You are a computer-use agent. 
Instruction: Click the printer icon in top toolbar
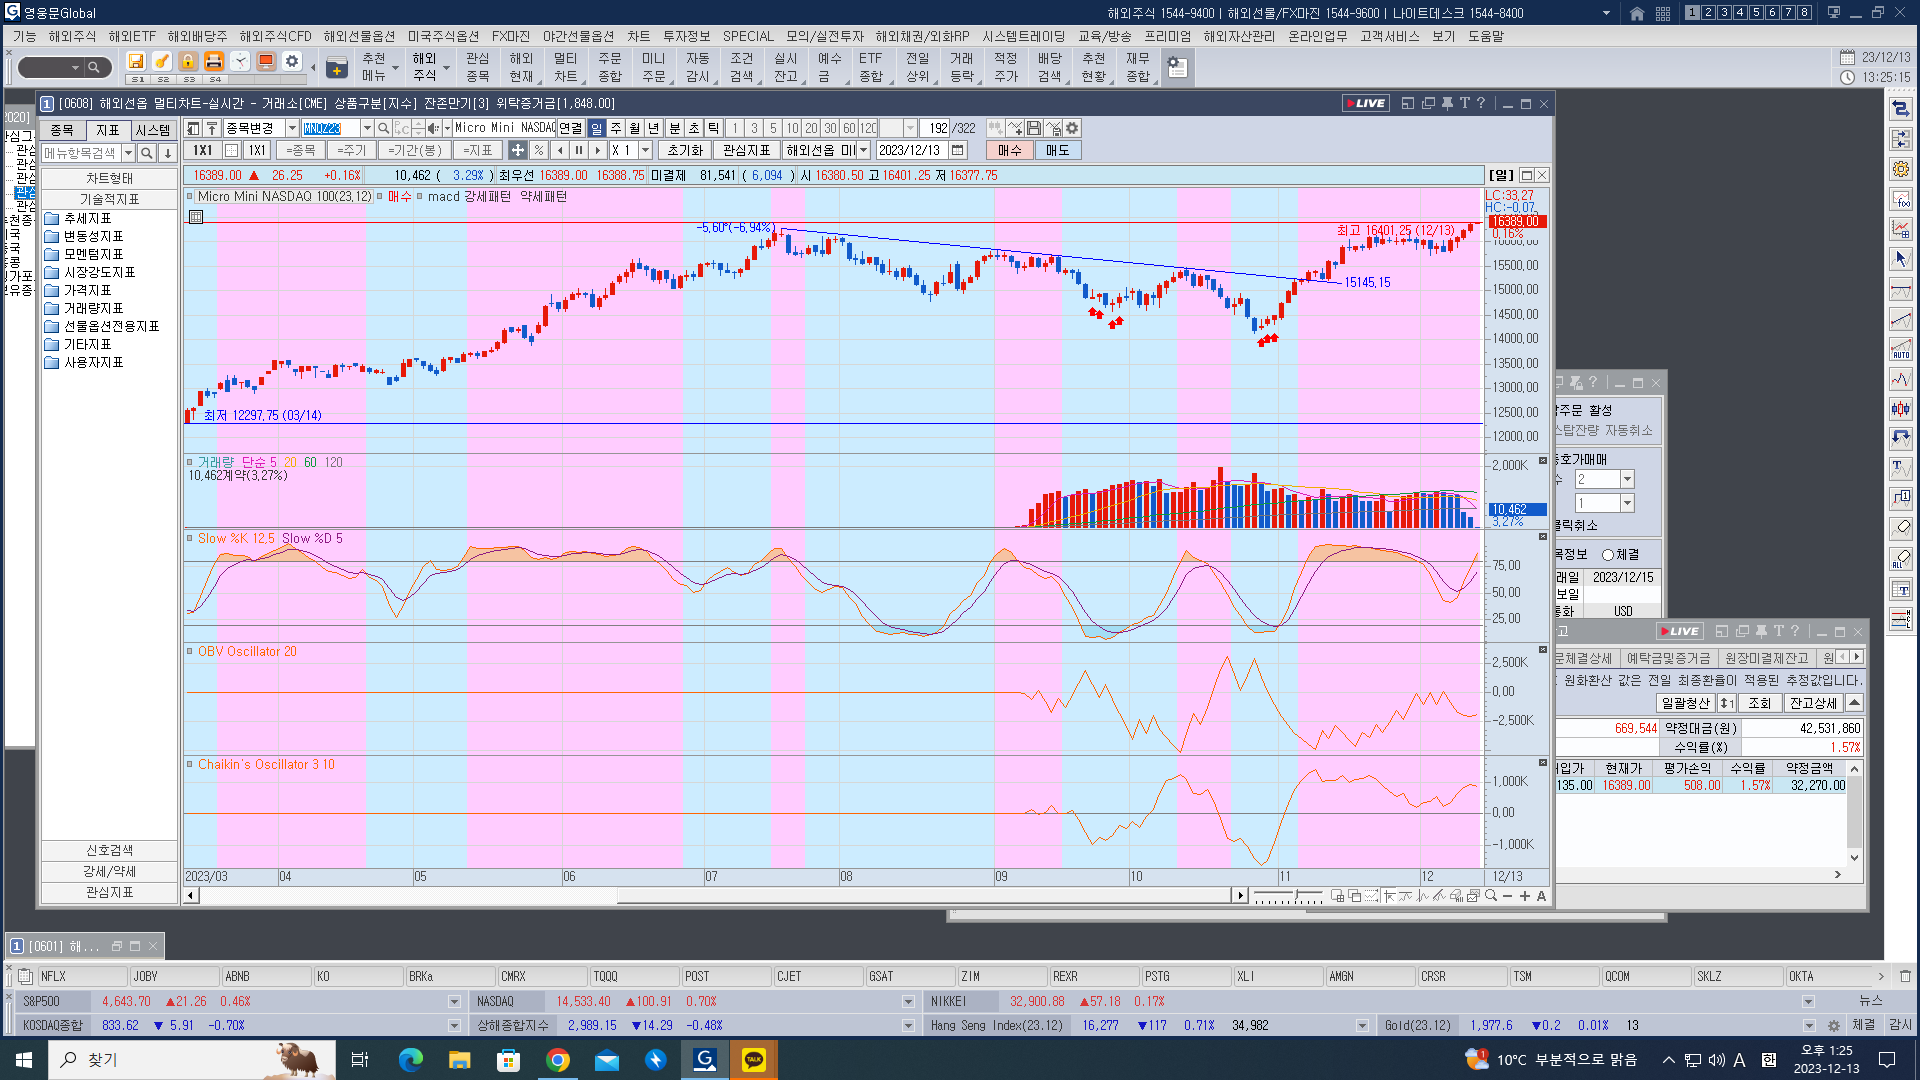[214, 62]
